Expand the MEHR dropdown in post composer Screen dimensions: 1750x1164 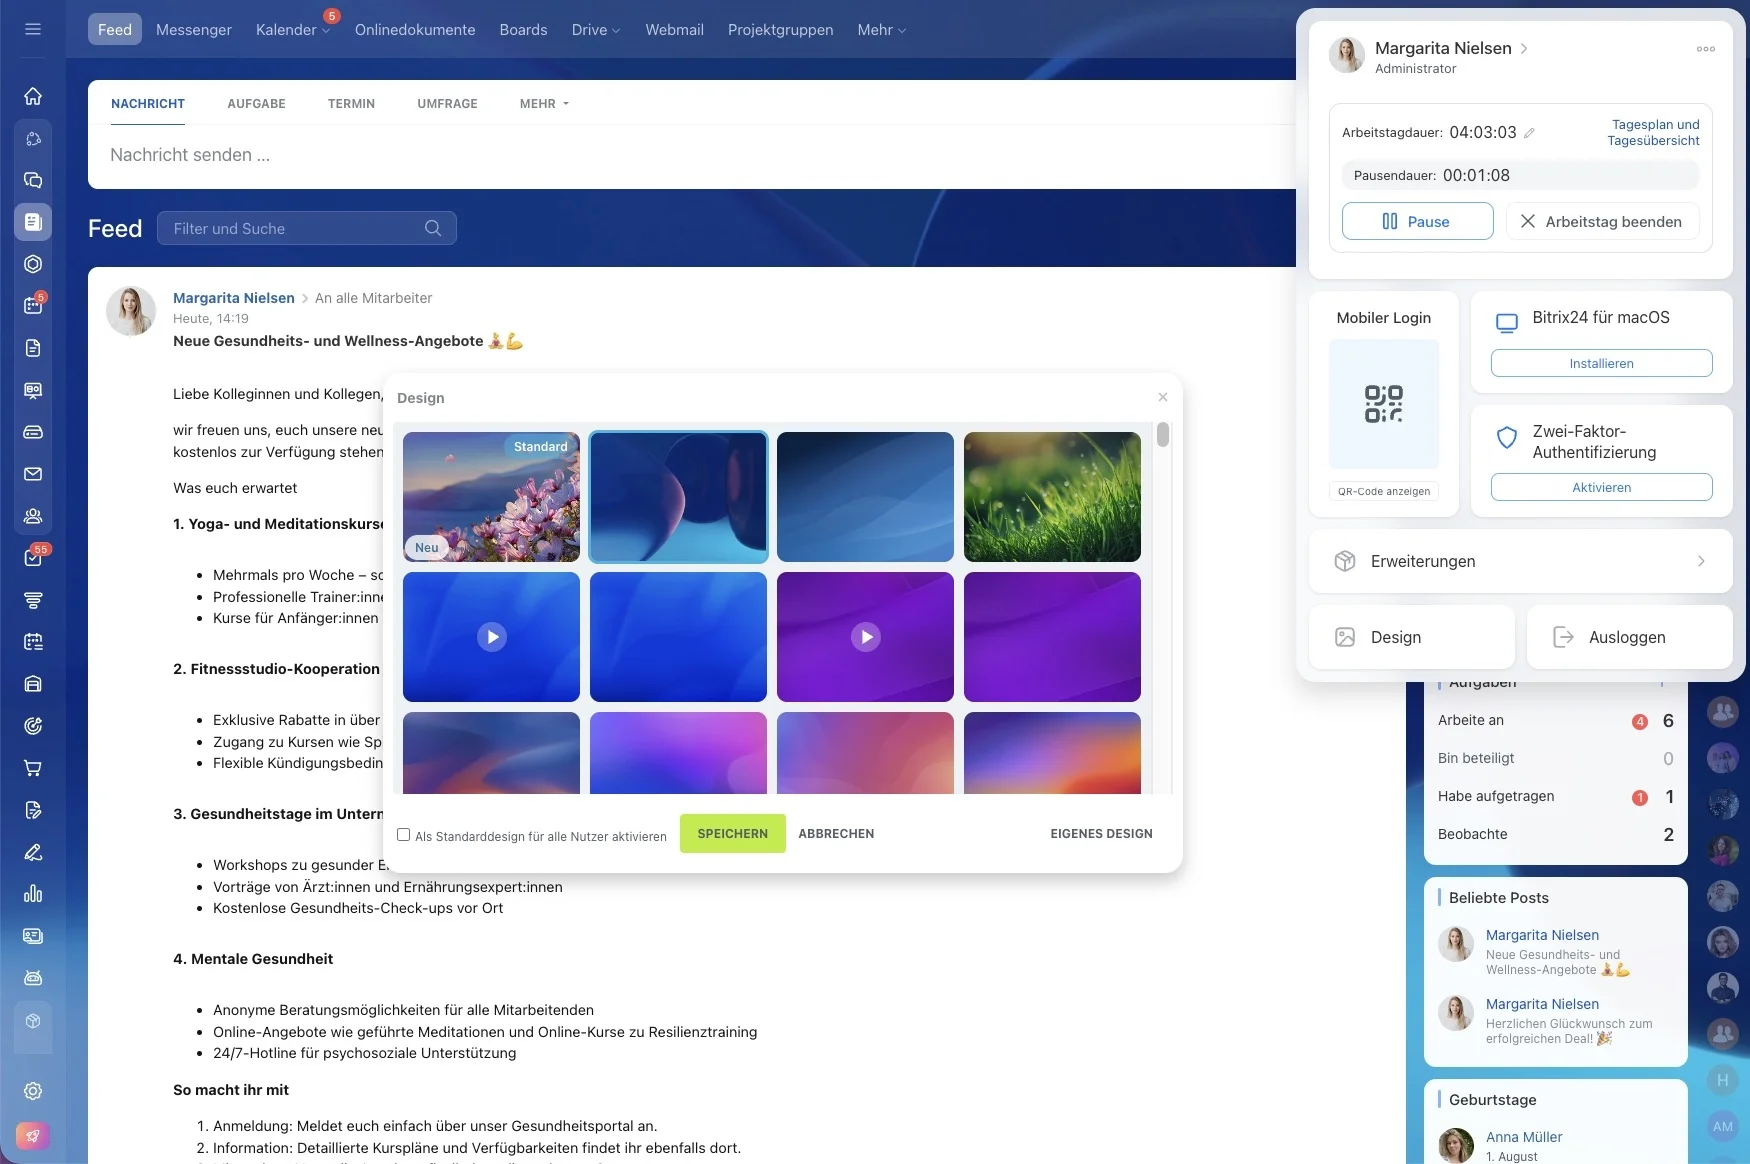pos(544,104)
